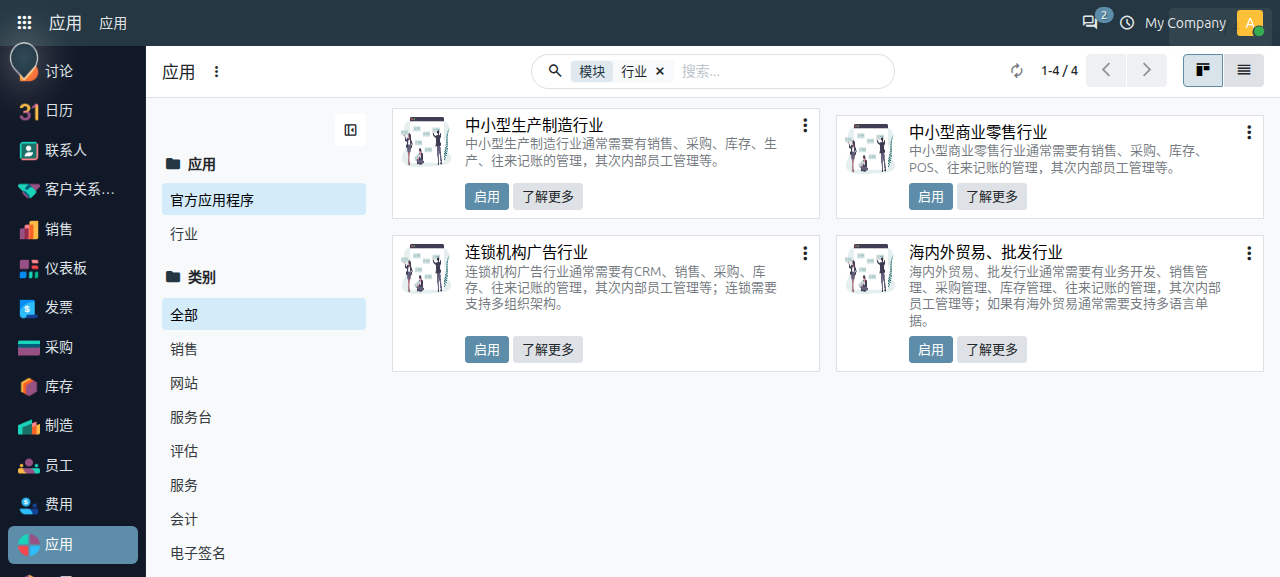Activate 连锁机构广告行业 with 启用
This screenshot has width=1280, height=577.
tap(487, 350)
